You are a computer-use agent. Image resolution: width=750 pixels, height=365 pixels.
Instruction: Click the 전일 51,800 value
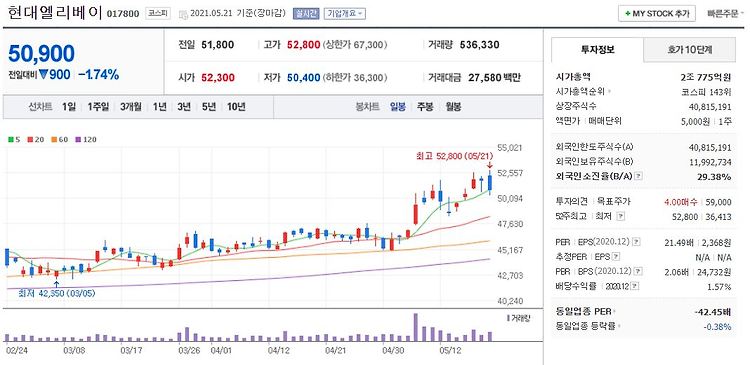pos(218,45)
